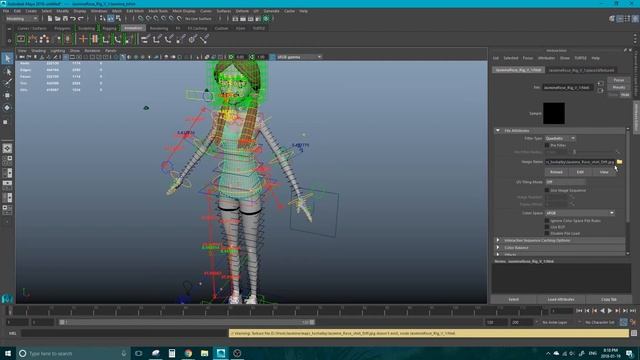Click the Undo arrow icon

(x=73, y=18)
